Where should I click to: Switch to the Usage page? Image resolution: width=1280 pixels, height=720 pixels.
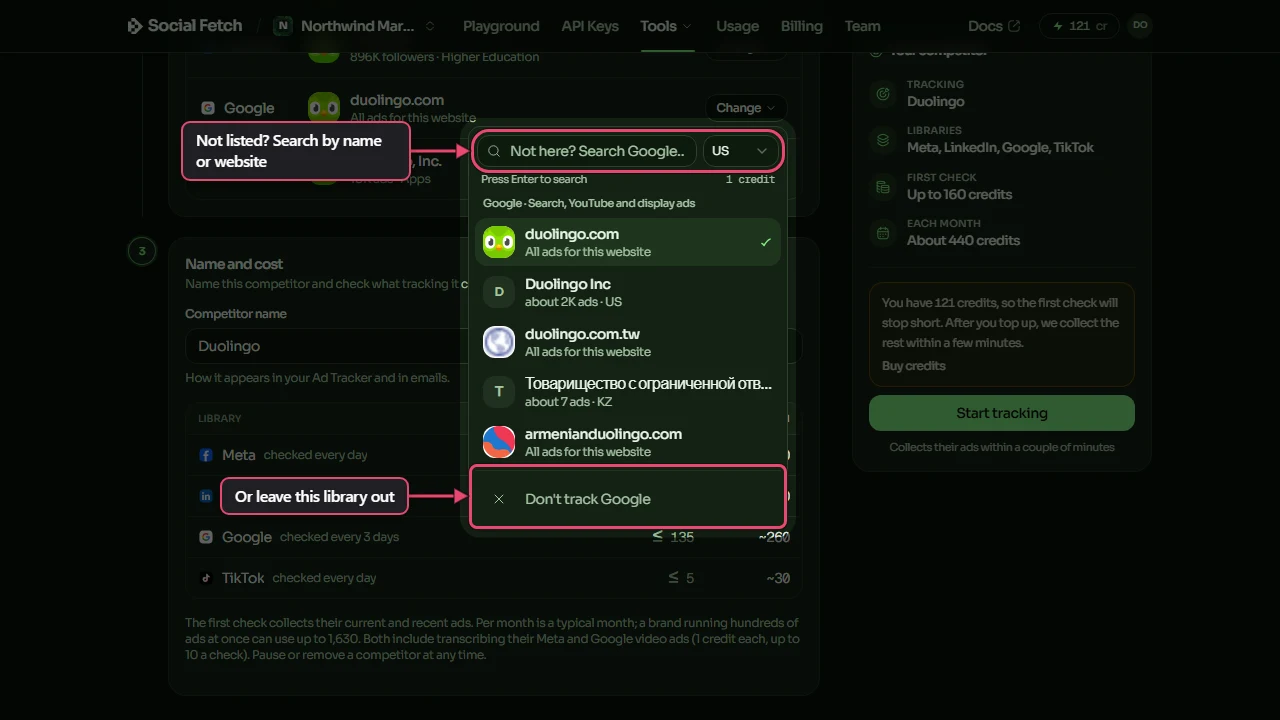click(x=737, y=26)
